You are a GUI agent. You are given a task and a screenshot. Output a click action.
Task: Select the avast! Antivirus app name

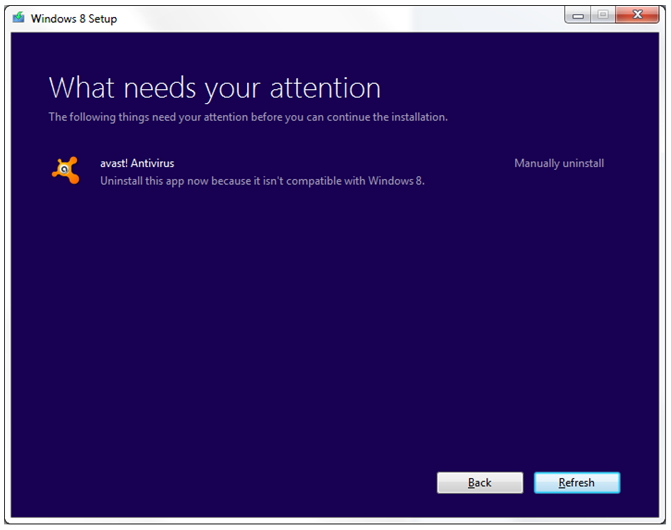137,163
